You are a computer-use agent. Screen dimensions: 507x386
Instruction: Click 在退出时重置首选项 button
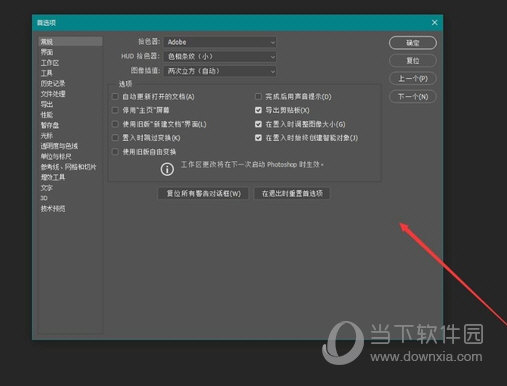point(292,193)
